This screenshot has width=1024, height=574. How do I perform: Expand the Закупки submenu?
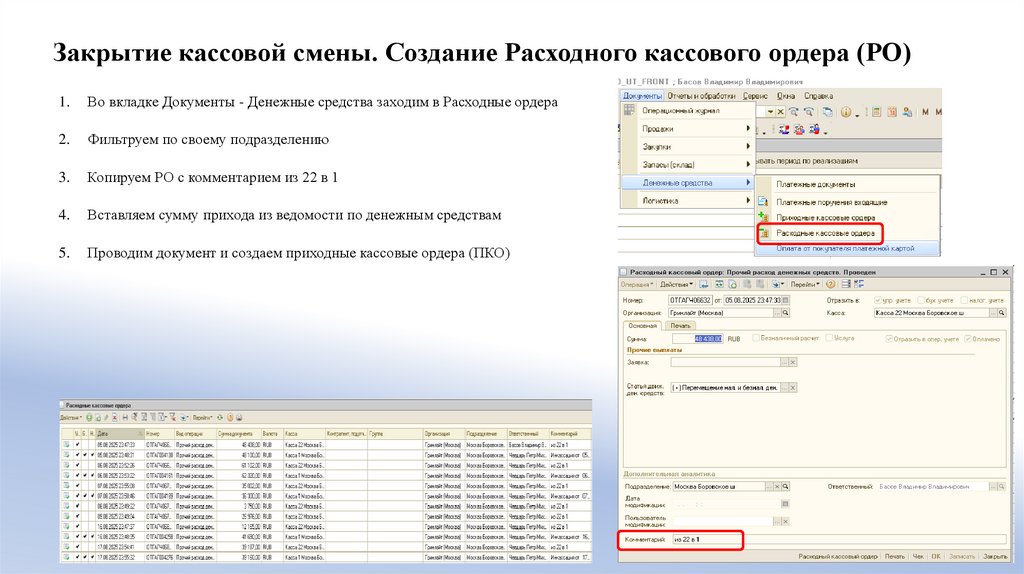click(686, 147)
